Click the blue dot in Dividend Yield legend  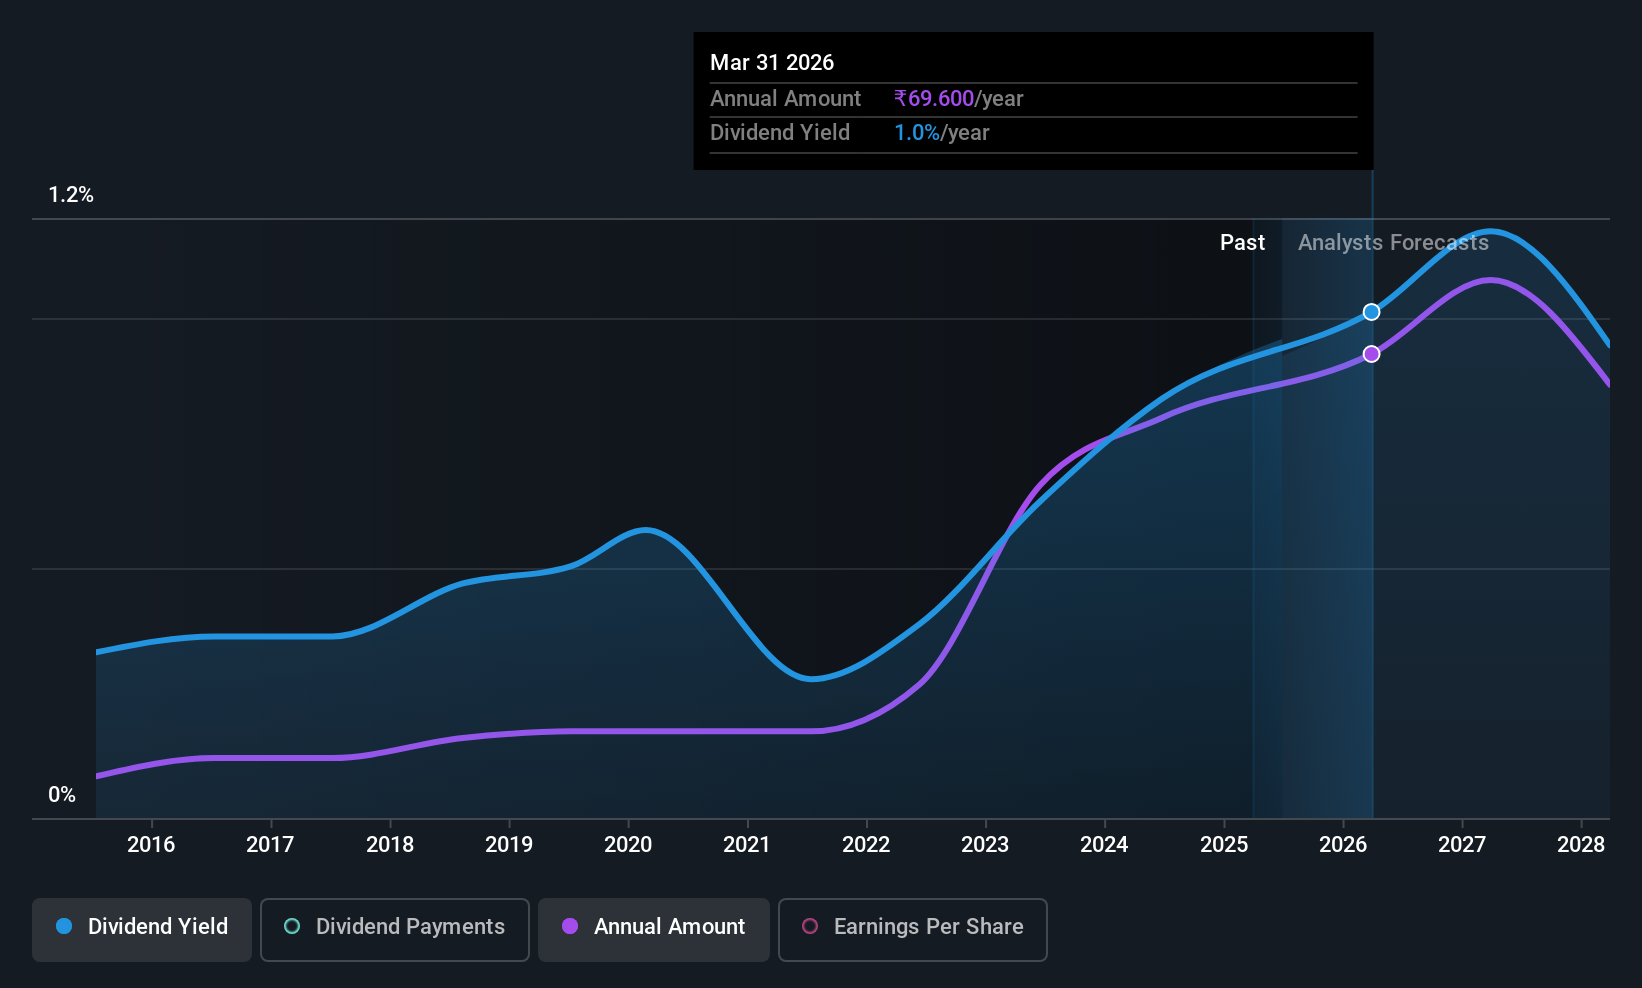tap(64, 926)
